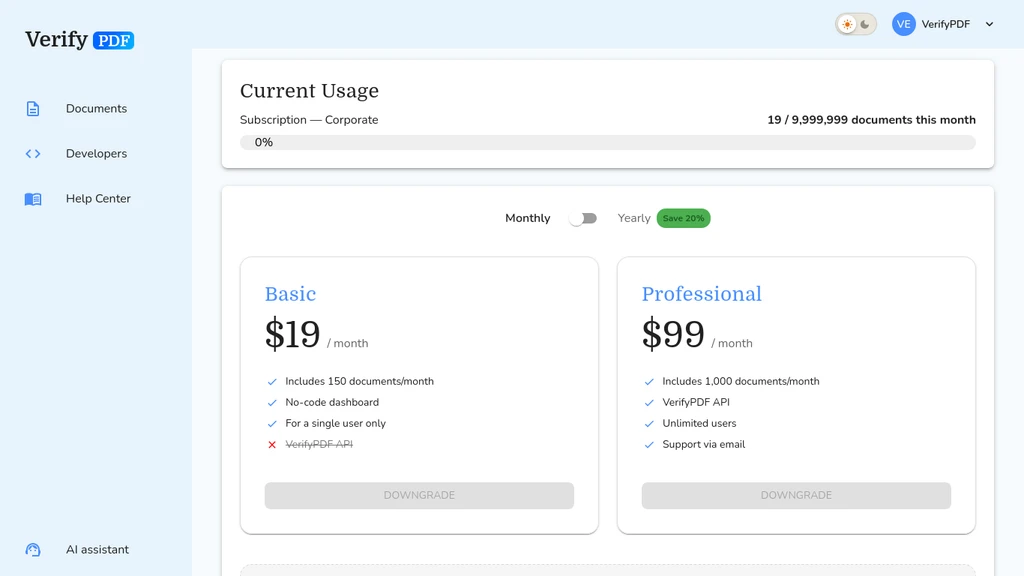Open Developers code-brackets icon
This screenshot has height=576, width=1024.
click(33, 153)
